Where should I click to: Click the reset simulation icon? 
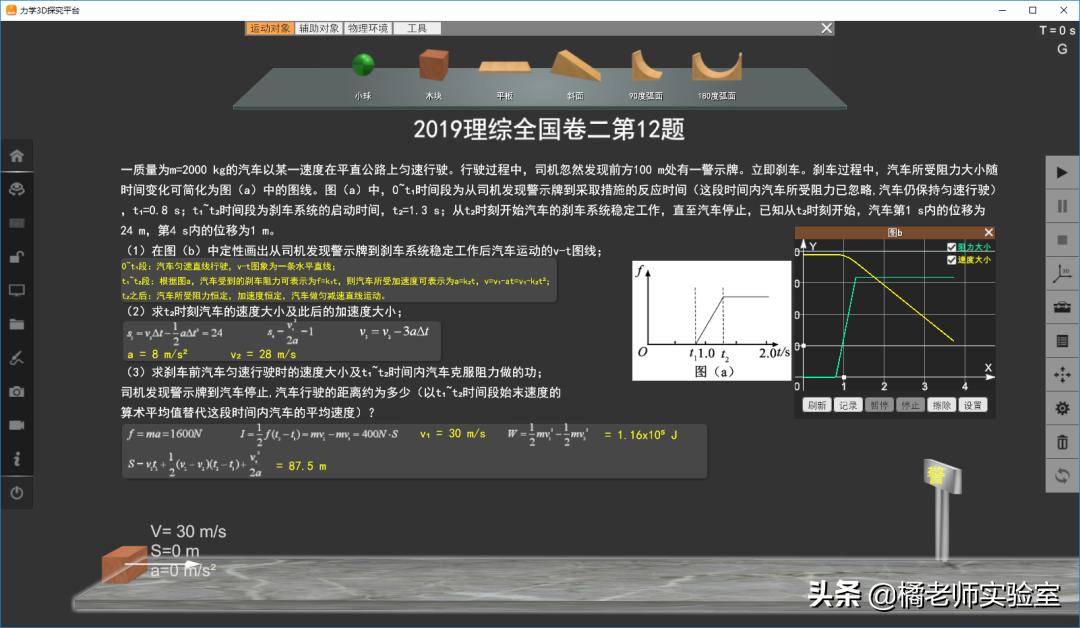tap(1062, 476)
